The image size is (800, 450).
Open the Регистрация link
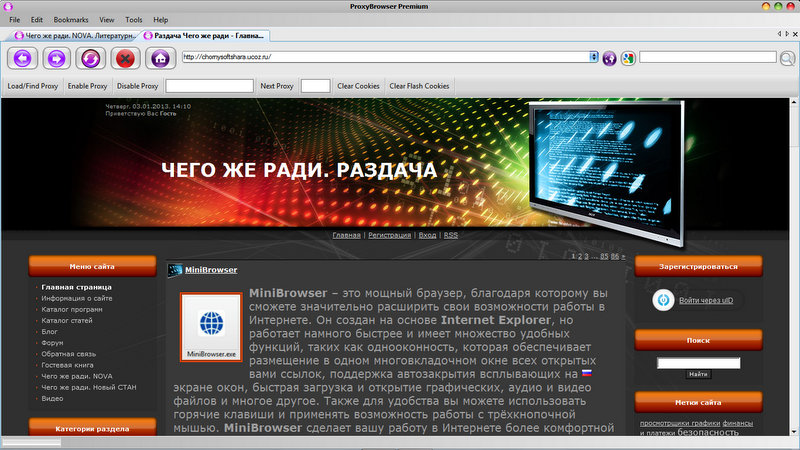(x=389, y=235)
